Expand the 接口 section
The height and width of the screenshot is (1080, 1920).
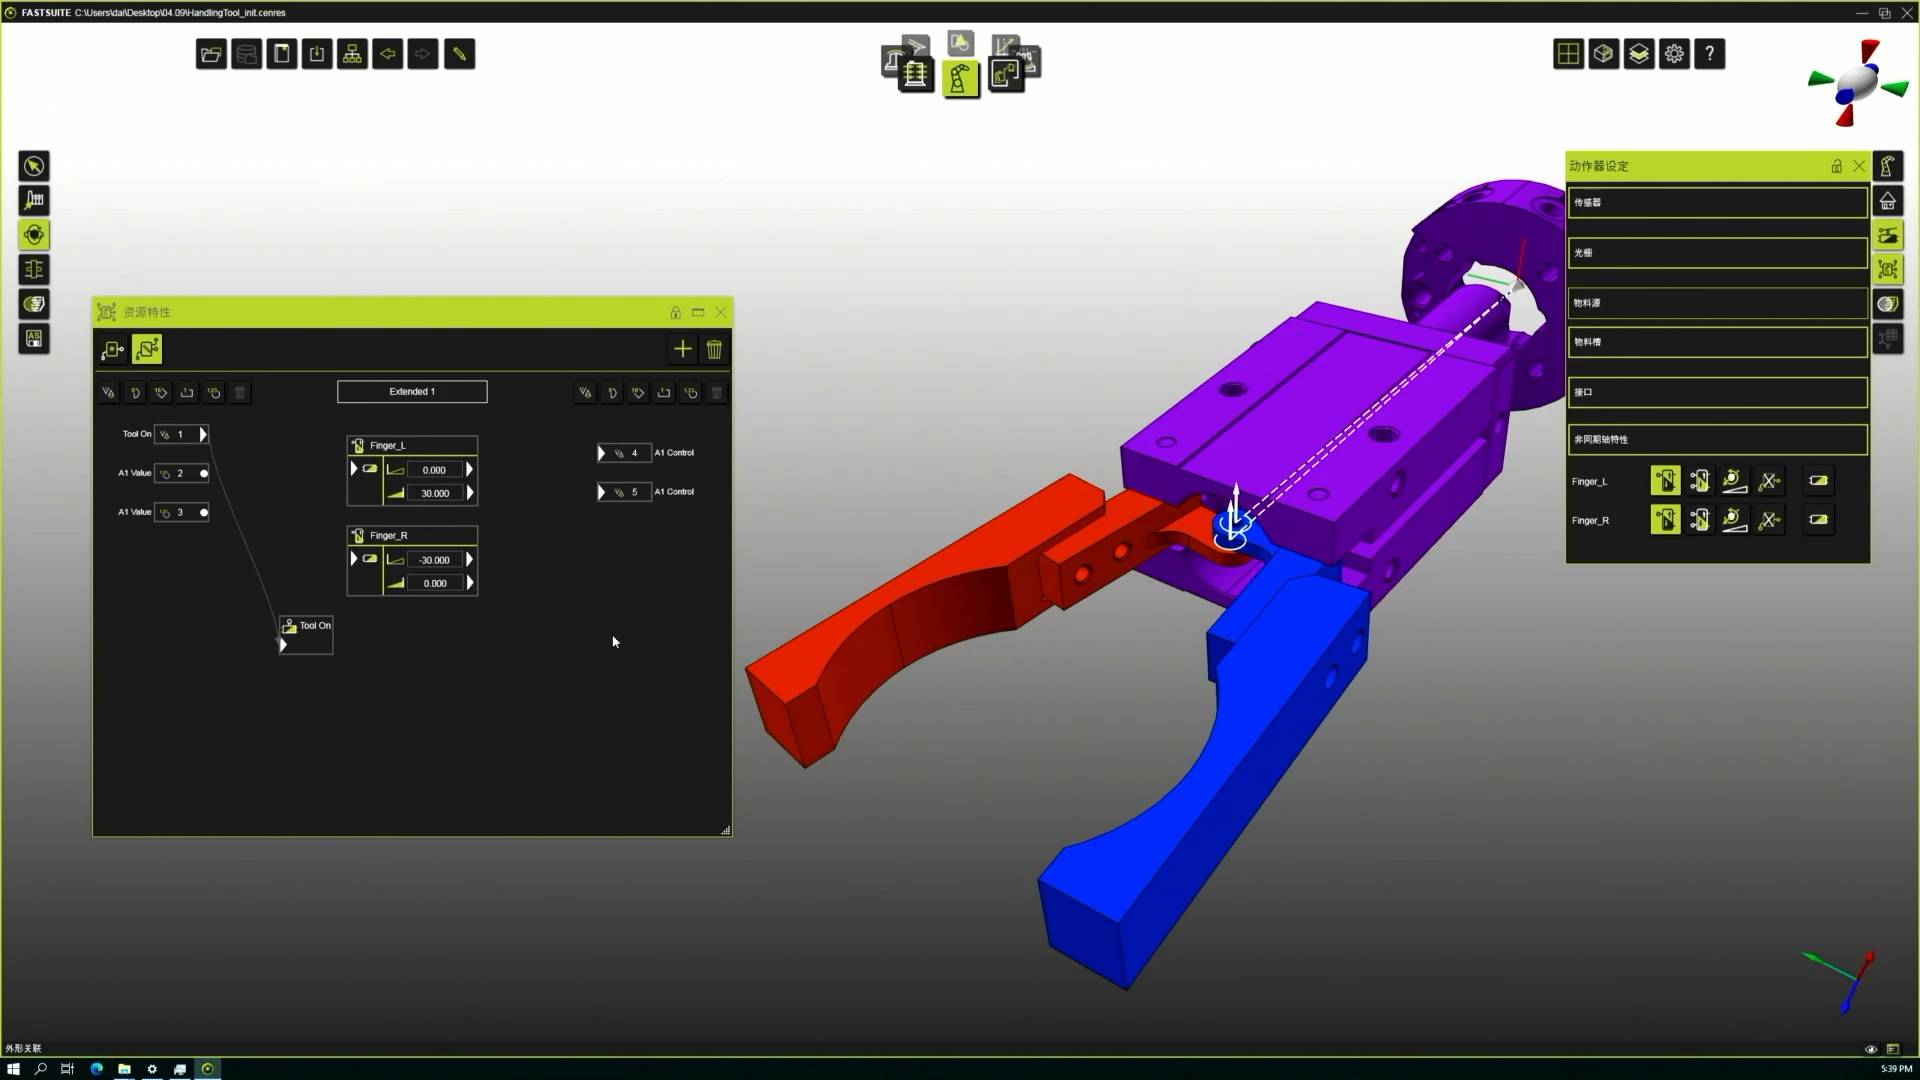(1717, 392)
